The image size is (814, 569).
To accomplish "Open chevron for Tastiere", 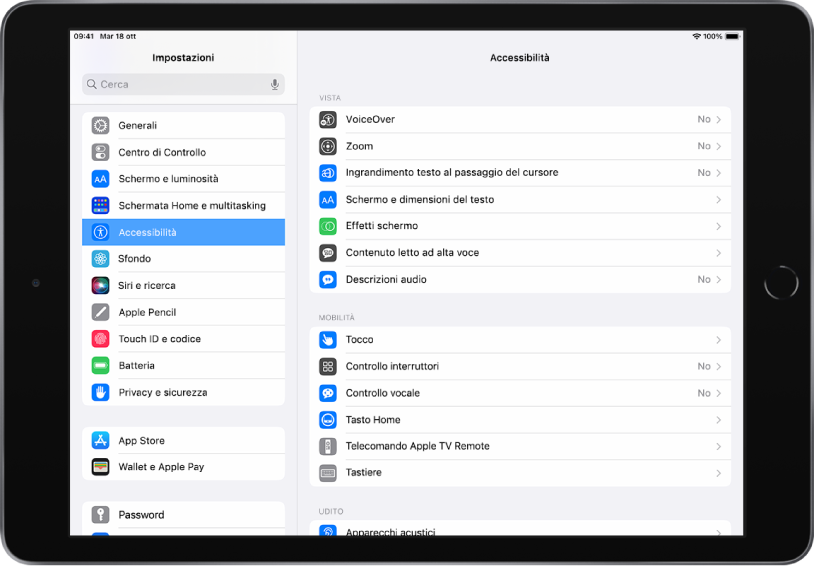I will click(x=718, y=473).
